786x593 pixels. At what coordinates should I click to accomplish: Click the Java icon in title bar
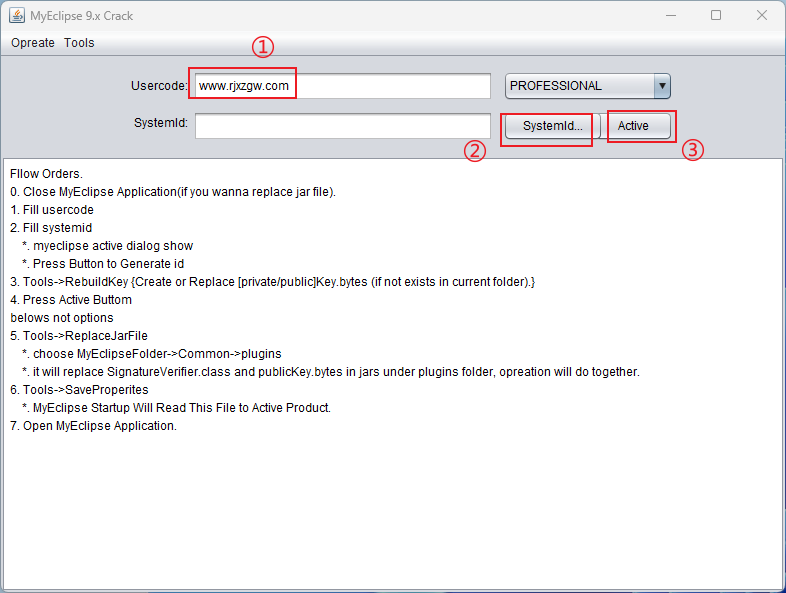17,16
